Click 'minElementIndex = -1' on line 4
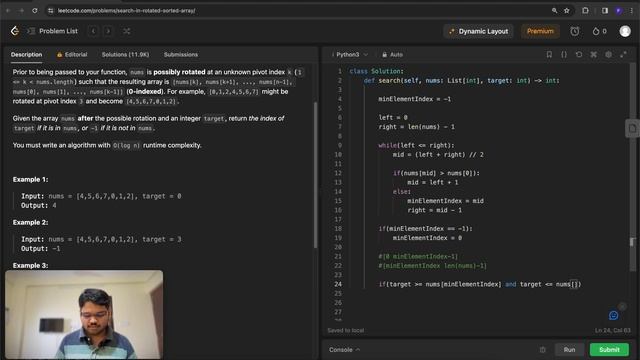Image resolution: width=640 pixels, height=360 pixels. (415, 99)
